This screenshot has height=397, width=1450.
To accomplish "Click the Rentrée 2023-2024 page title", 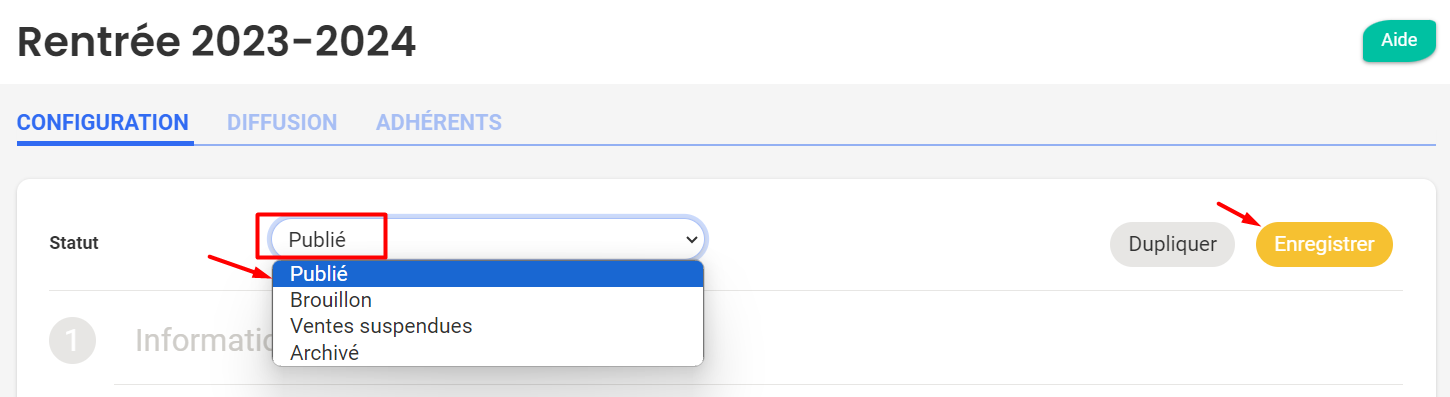I will click(x=217, y=42).
